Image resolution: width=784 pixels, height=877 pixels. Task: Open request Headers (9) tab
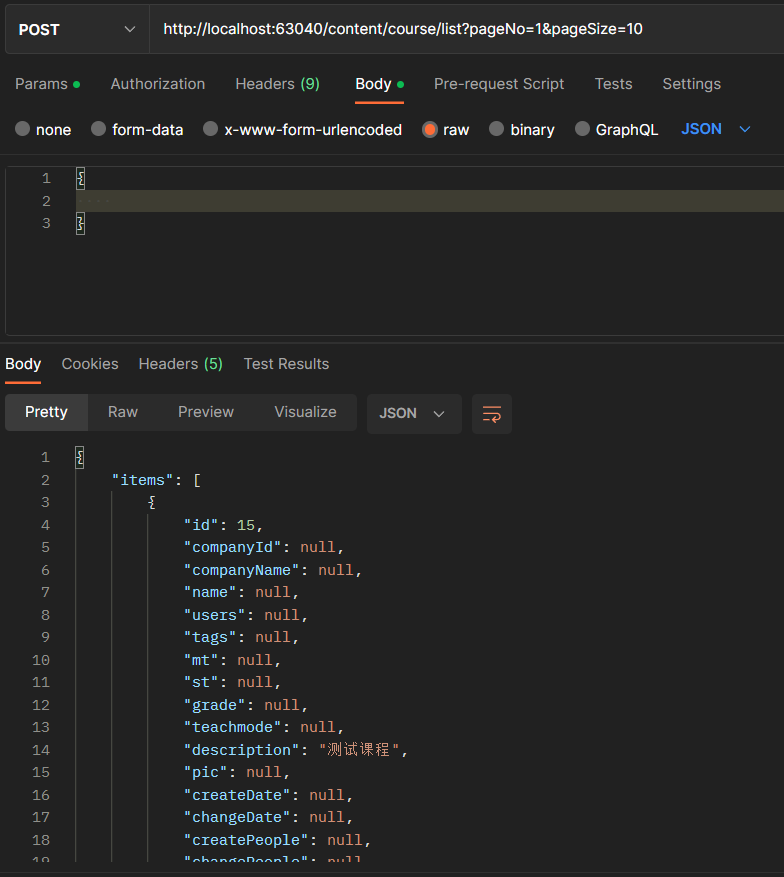[x=277, y=84]
